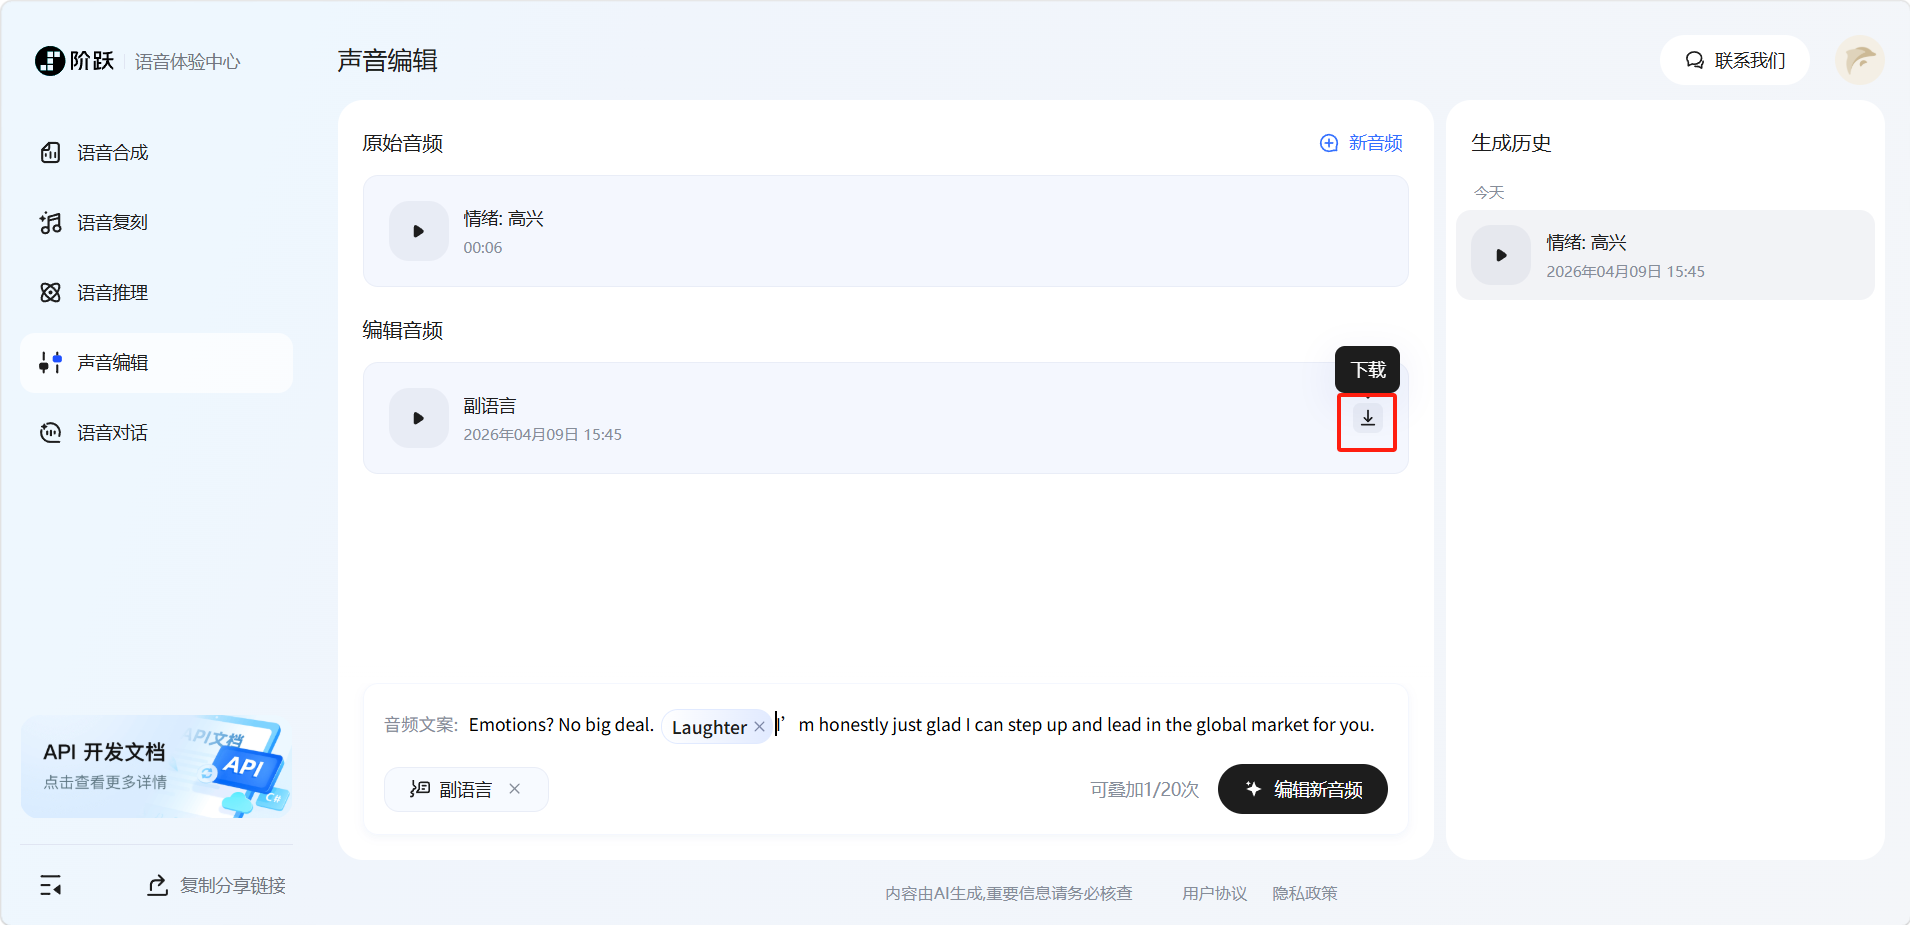Viewport: 1910px width, 925px height.
Task: Click 复制分享链接 to copy the link
Action: coord(217,885)
